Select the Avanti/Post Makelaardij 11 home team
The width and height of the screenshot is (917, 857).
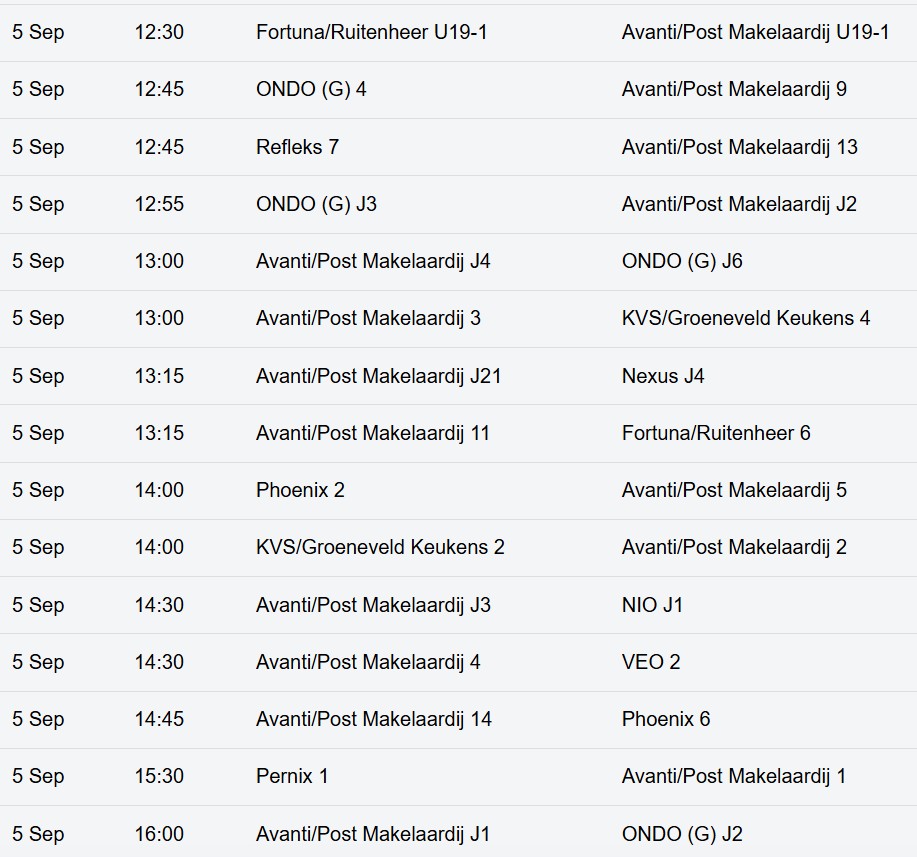click(373, 433)
